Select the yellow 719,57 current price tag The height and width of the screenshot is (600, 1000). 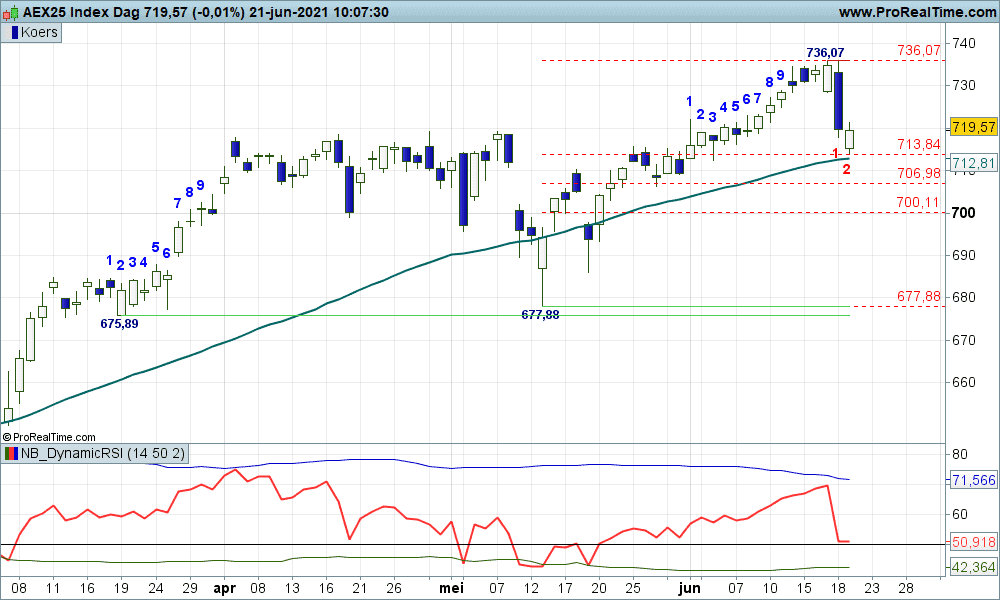tap(973, 127)
